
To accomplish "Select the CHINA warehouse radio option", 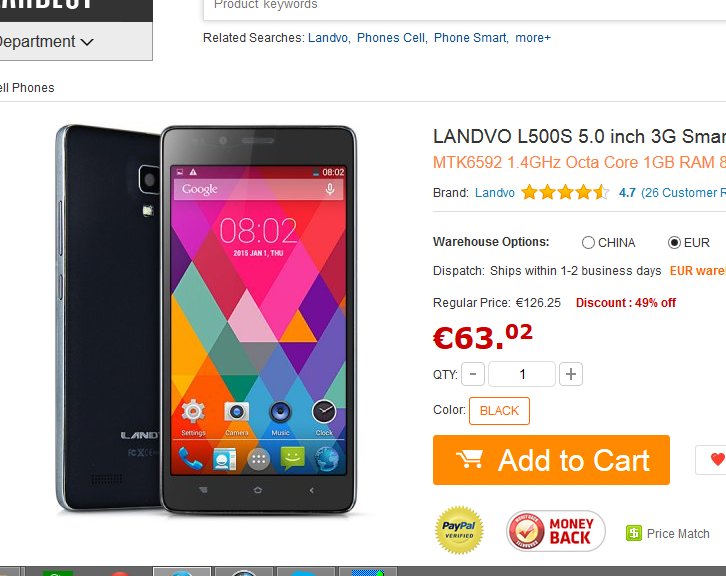I will pyautogui.click(x=588, y=243).
